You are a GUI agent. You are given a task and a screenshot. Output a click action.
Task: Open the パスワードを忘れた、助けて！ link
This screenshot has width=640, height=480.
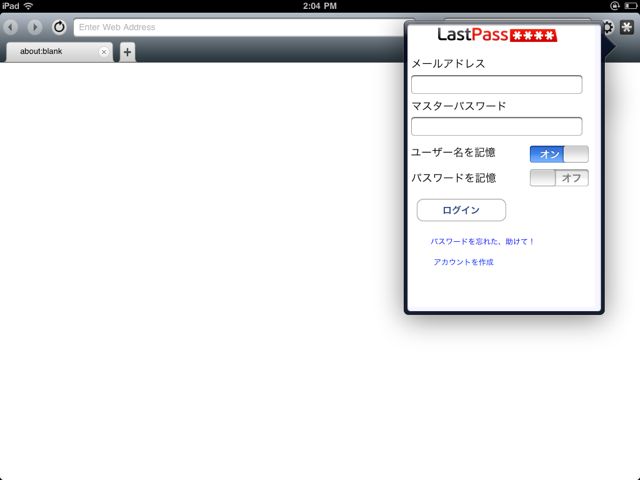(x=482, y=242)
